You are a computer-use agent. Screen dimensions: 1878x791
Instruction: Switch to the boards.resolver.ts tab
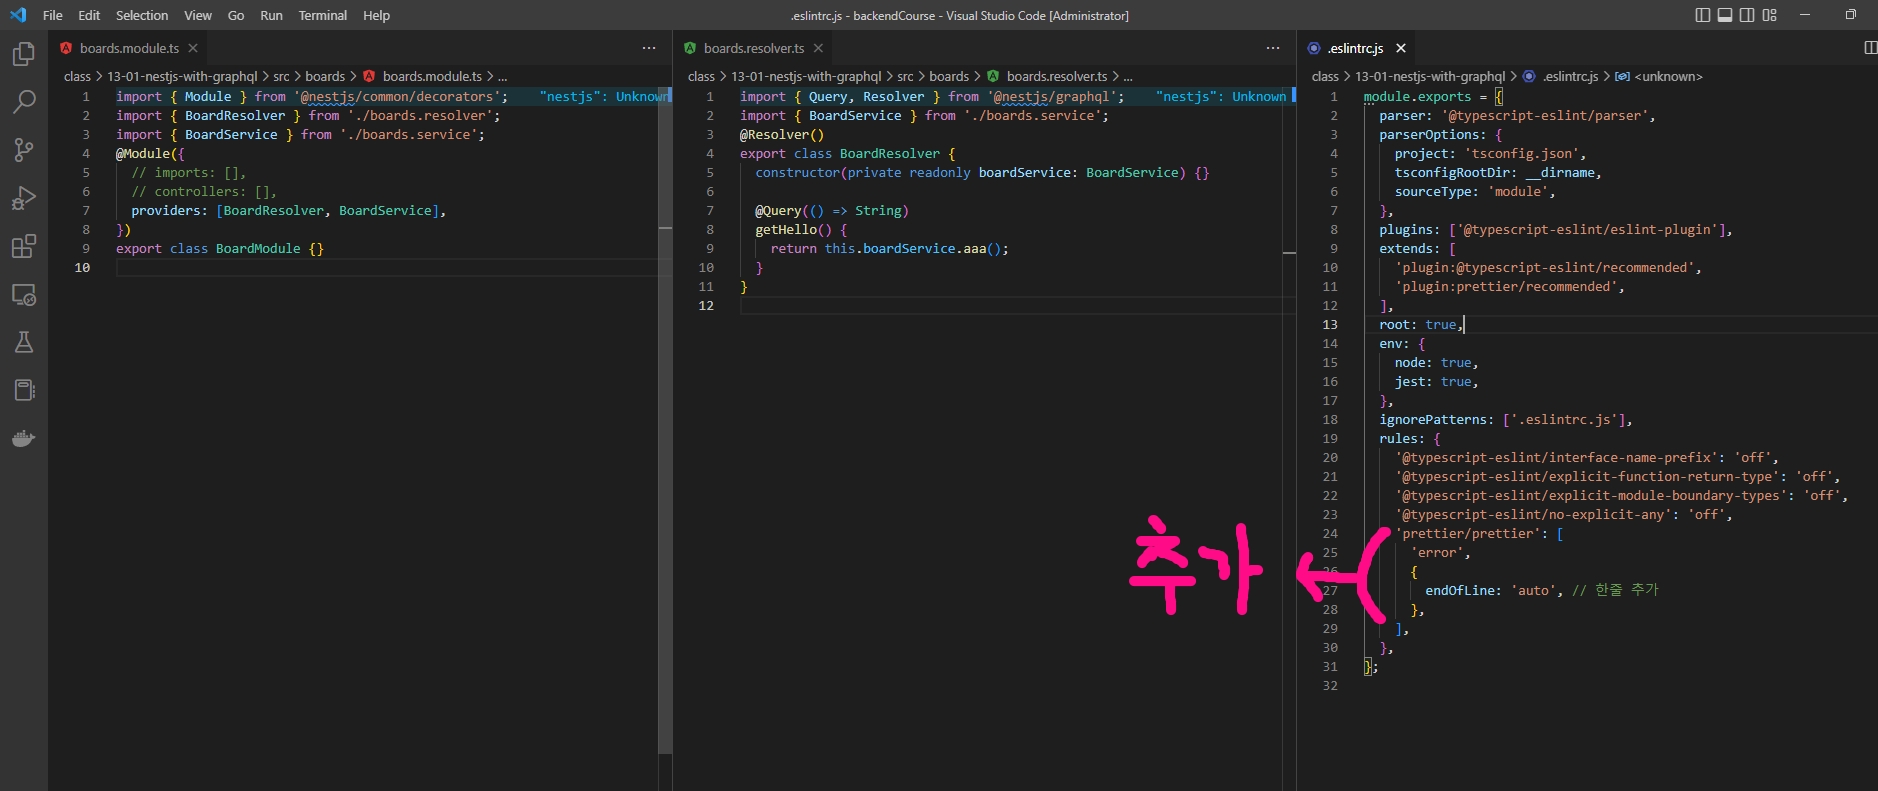(x=753, y=48)
